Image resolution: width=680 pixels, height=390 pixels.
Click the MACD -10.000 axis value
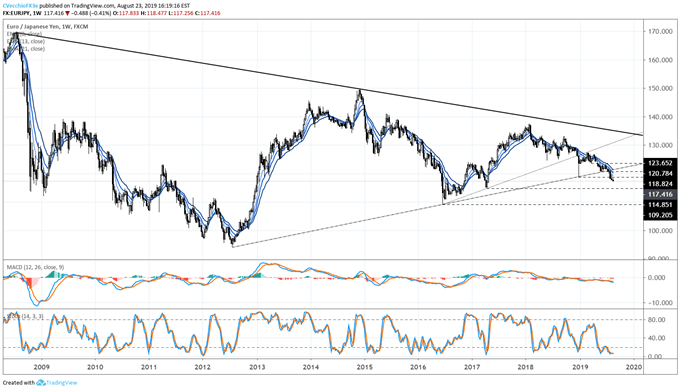pyautogui.click(x=660, y=303)
